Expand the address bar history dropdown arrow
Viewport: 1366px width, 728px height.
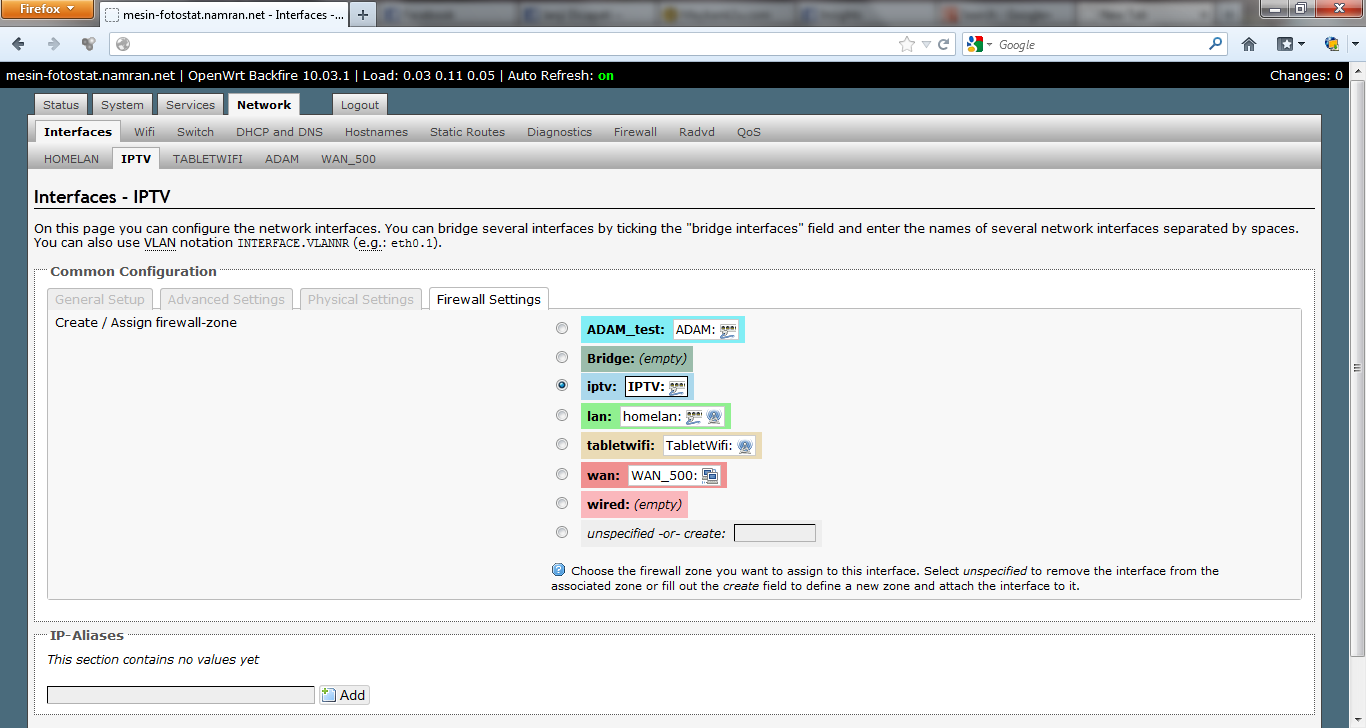[x=926, y=44]
